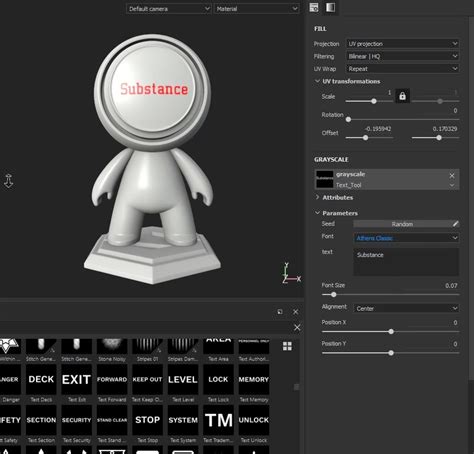Click the Font Size slider handle
Image resolution: width=474 pixels, height=454 pixels.
point(333,295)
